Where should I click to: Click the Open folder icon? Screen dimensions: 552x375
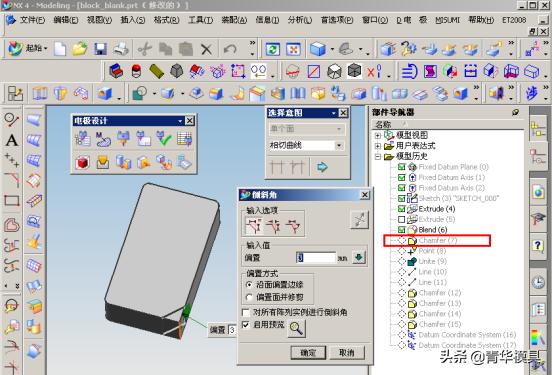tap(80, 49)
